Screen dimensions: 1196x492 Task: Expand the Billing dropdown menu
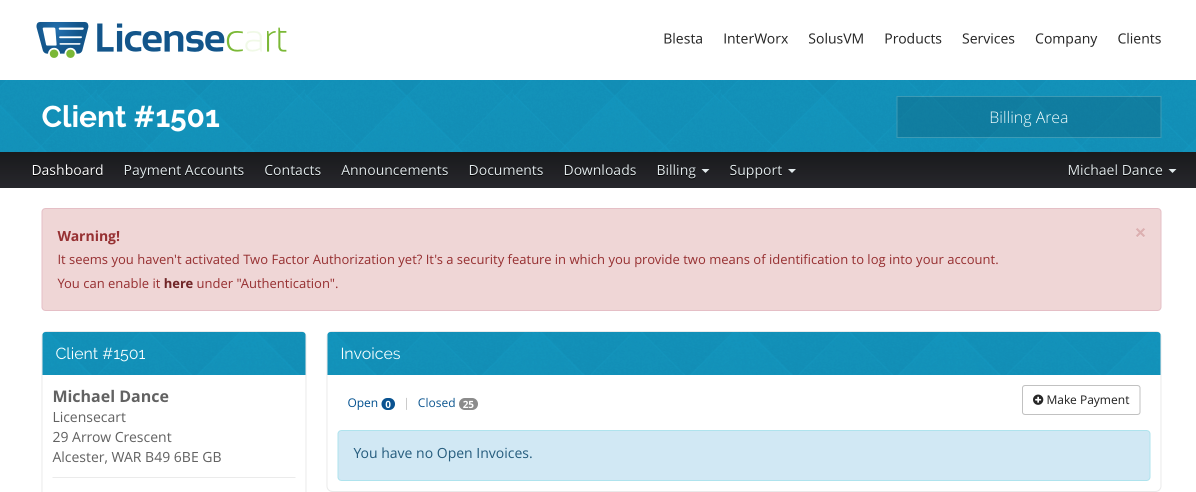pyautogui.click(x=683, y=170)
